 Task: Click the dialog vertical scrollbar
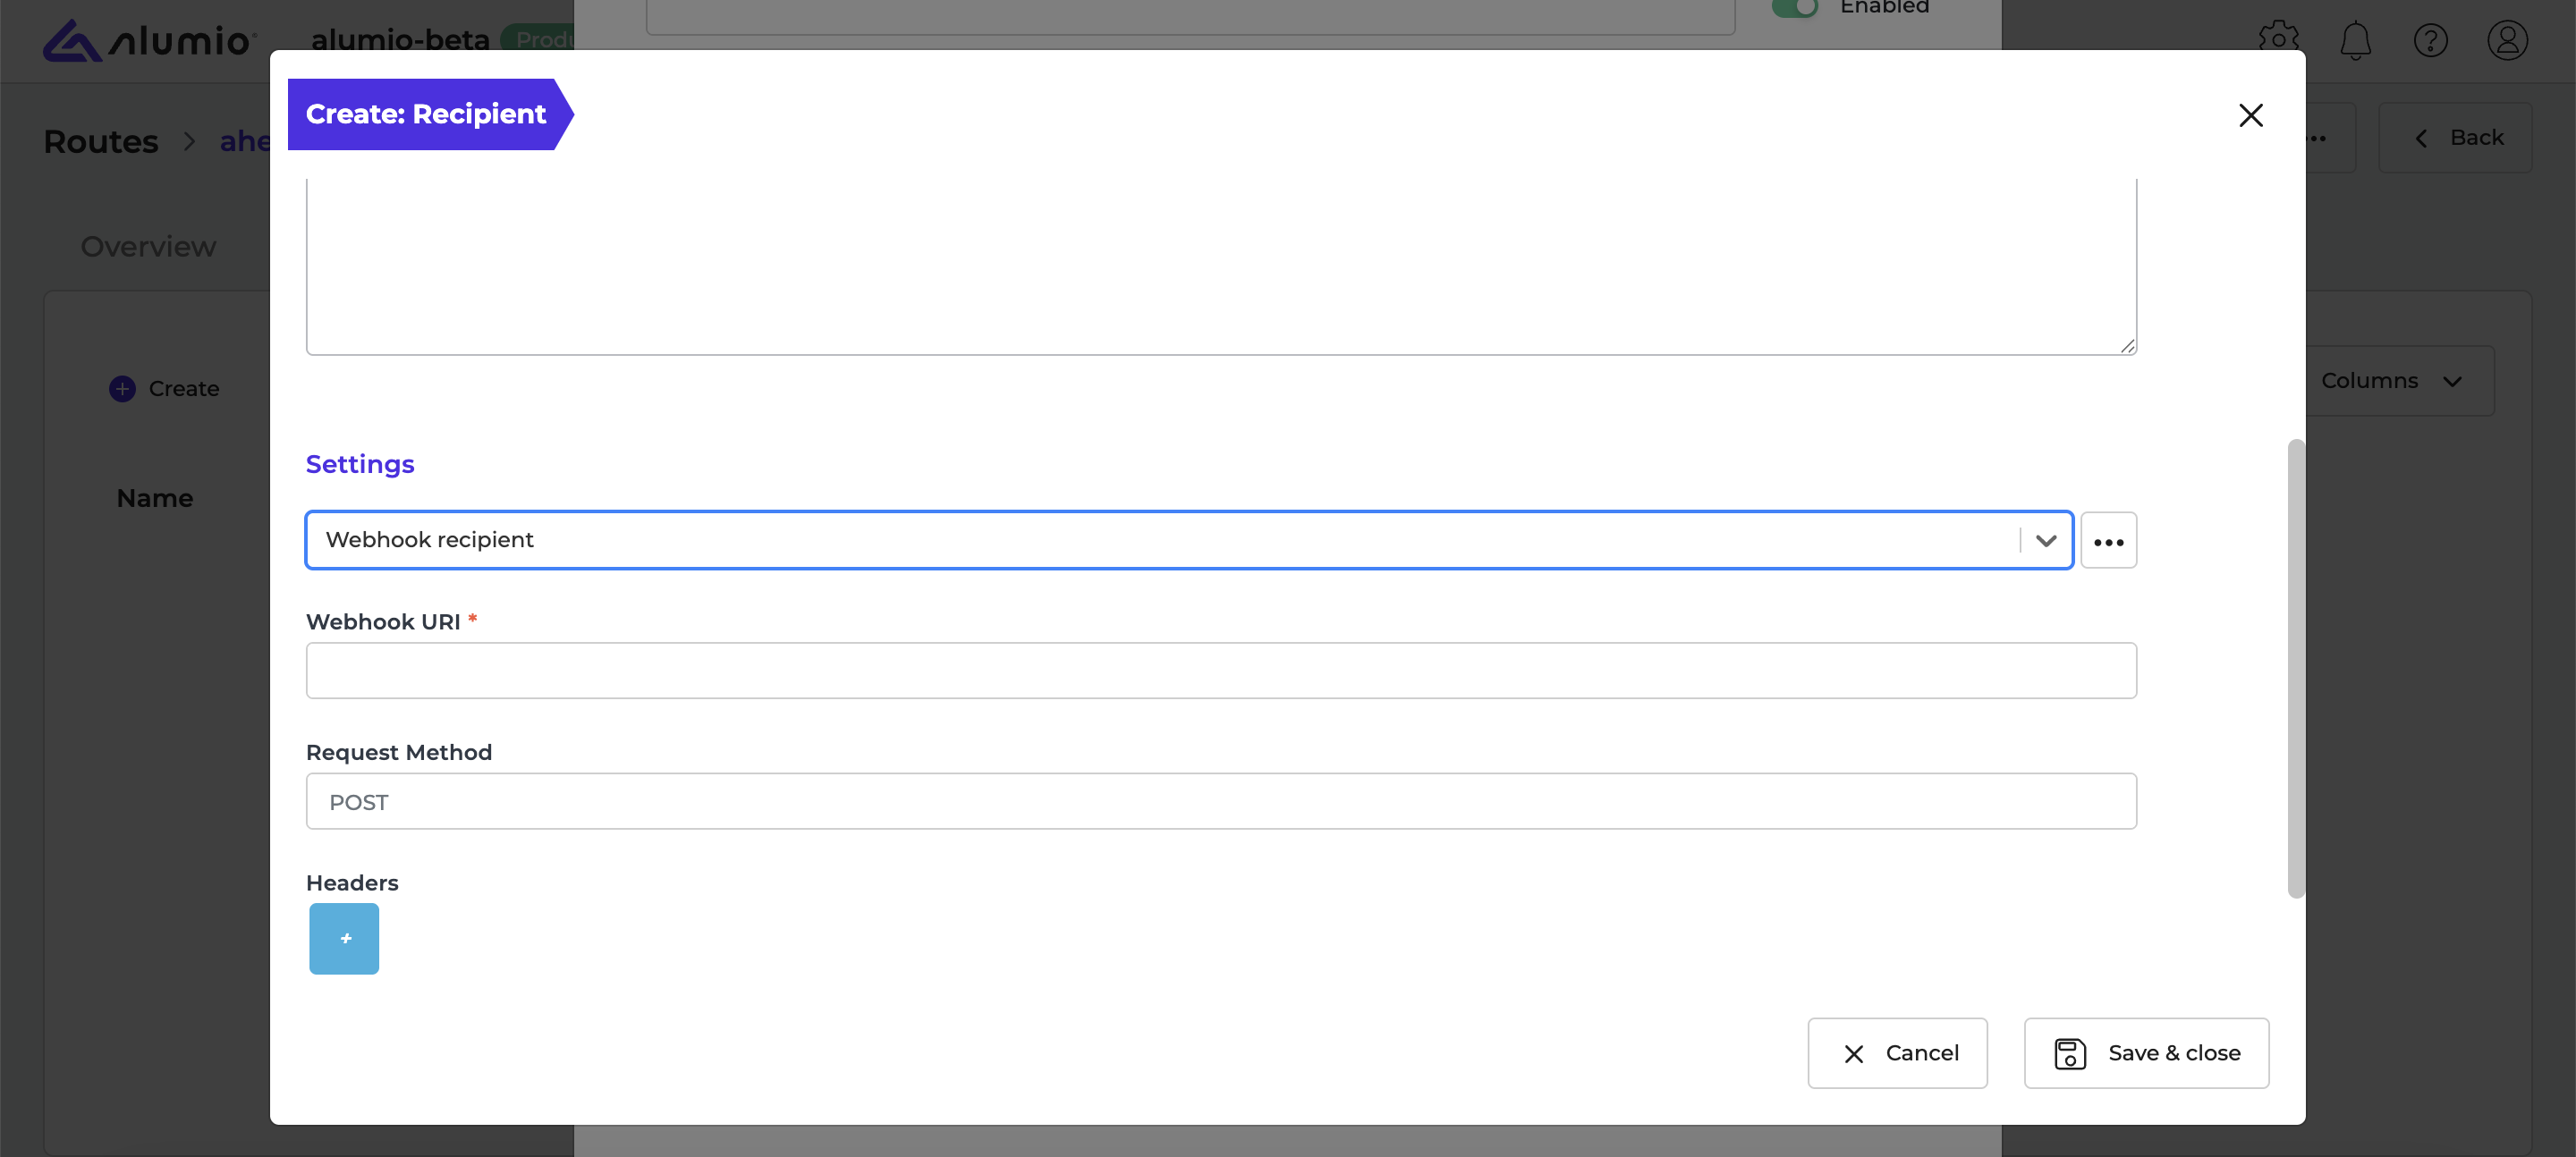[x=2295, y=669]
